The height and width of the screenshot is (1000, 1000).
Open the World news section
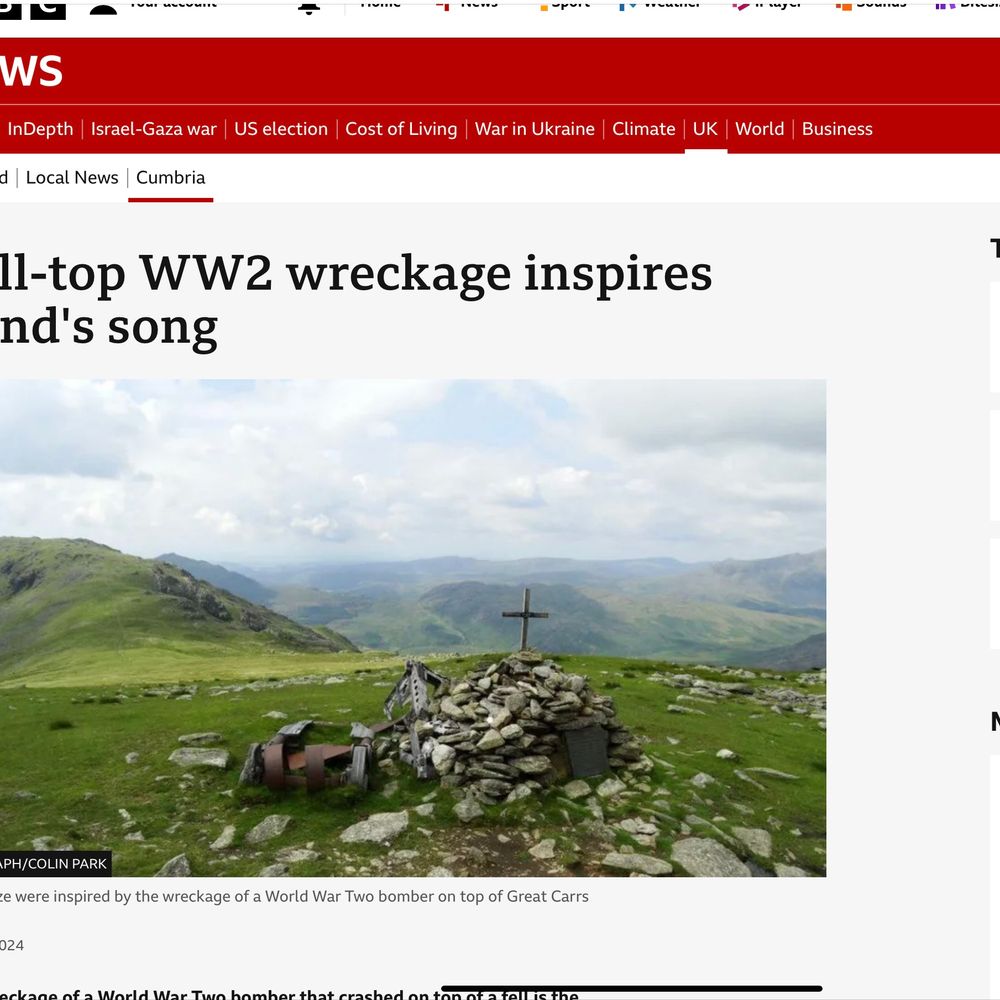point(760,129)
